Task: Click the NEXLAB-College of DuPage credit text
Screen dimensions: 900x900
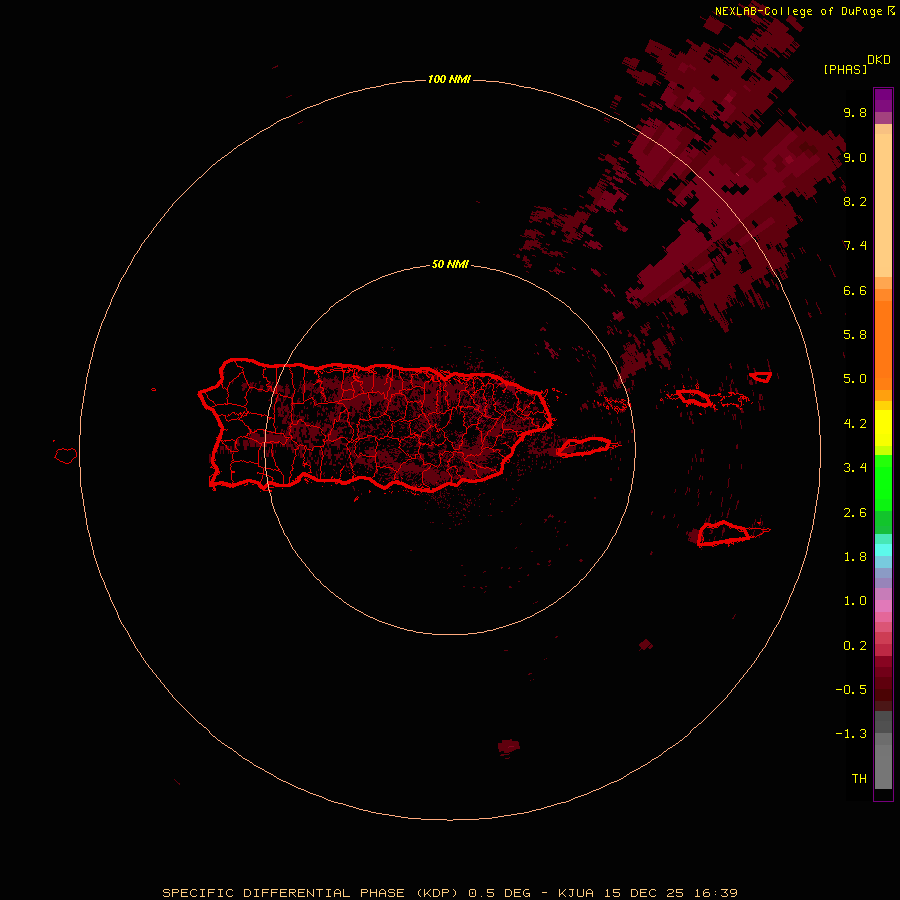Action: click(x=804, y=11)
